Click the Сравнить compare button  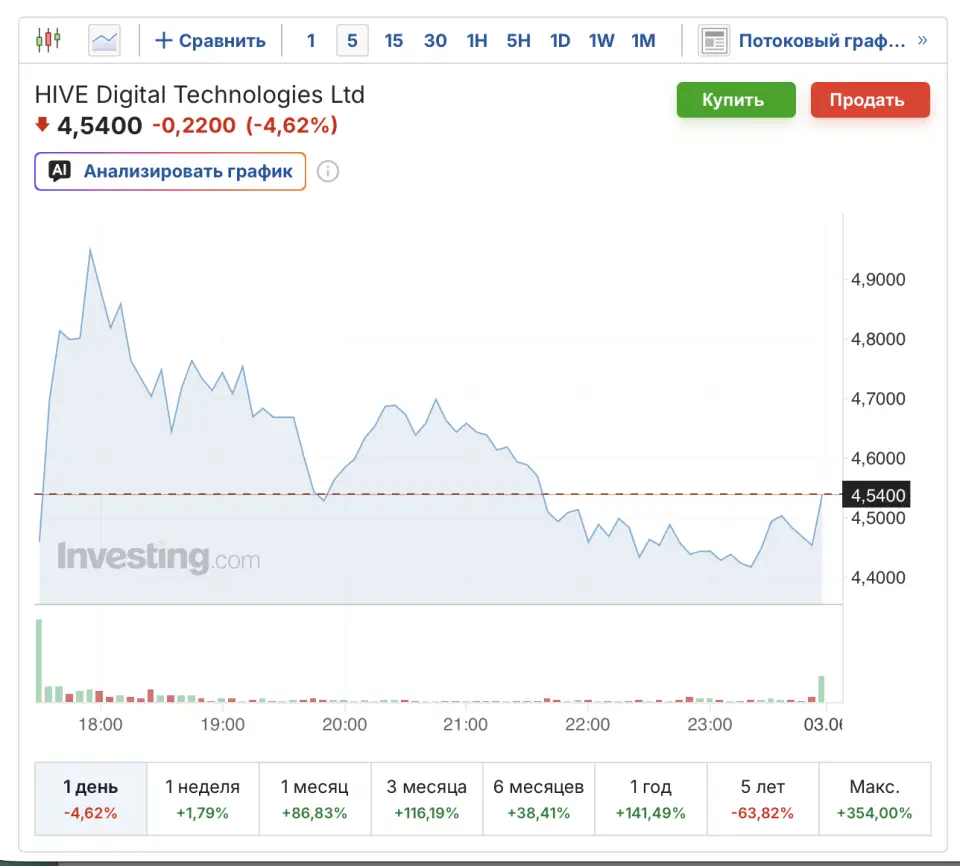[x=211, y=41]
